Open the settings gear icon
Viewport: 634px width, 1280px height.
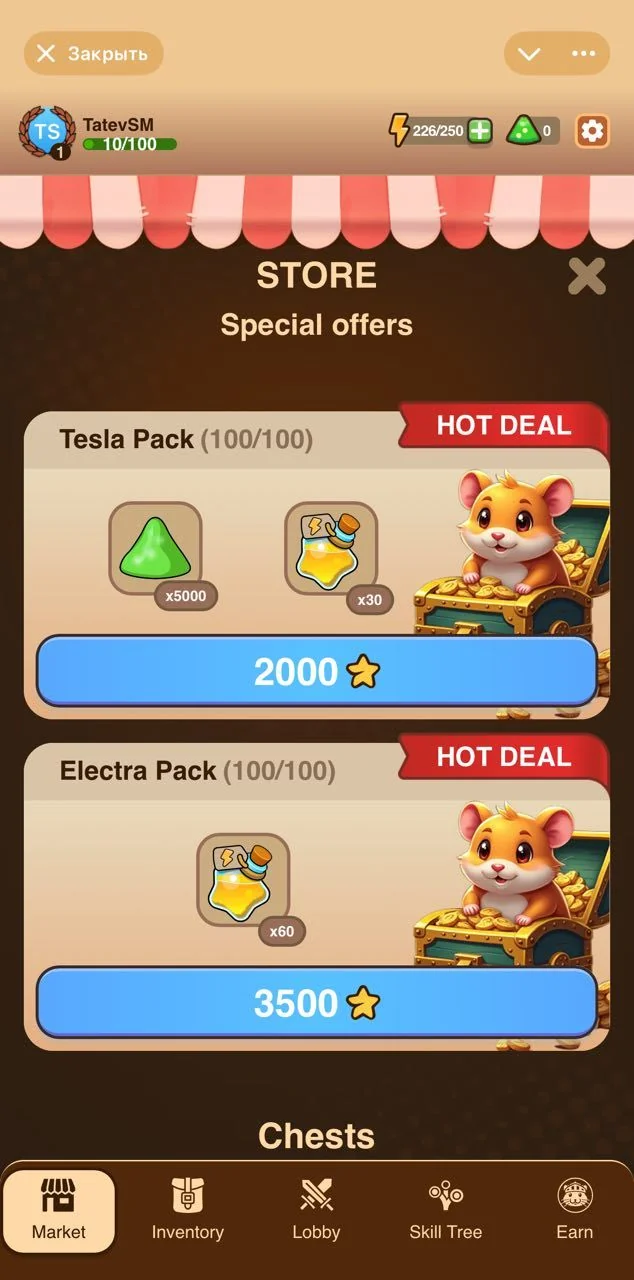tap(592, 131)
